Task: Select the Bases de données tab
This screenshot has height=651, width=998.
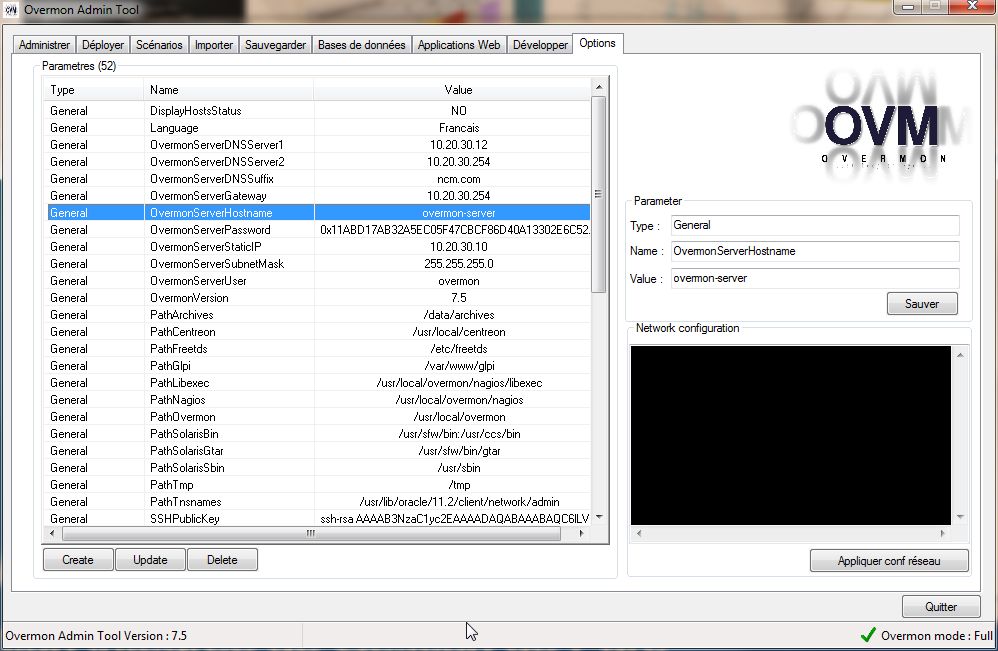Action: coord(361,45)
